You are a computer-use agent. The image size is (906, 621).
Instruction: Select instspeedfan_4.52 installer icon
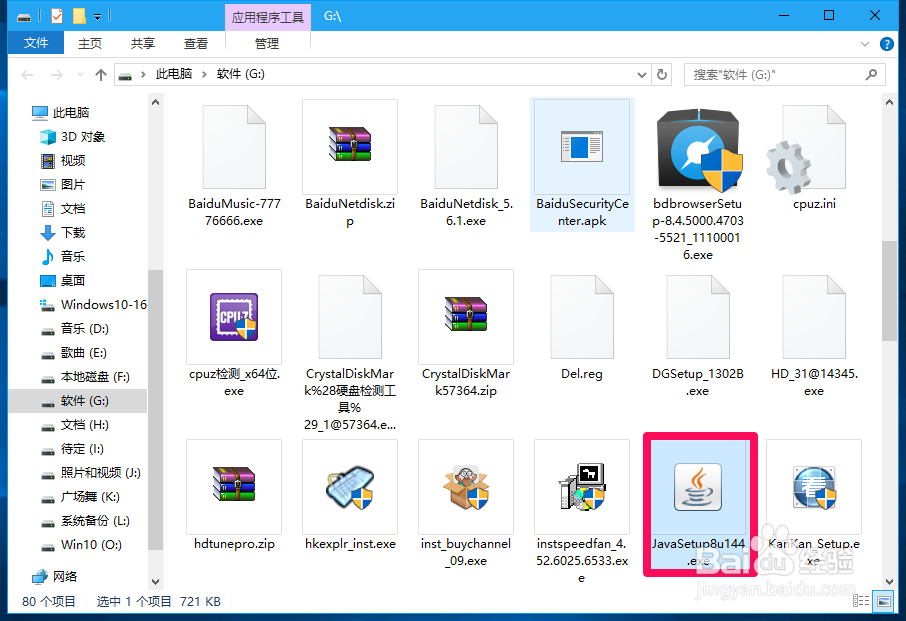click(582, 486)
